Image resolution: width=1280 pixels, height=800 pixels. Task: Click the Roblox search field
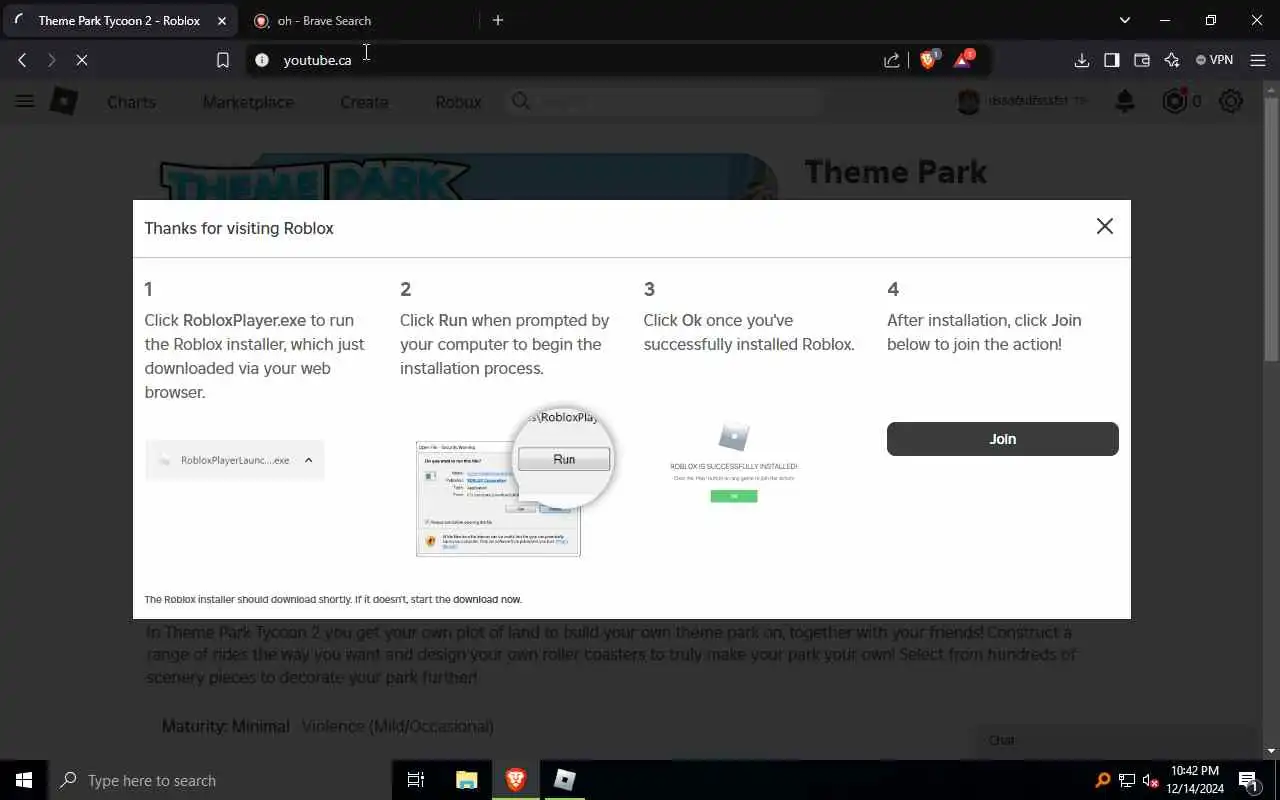664,101
